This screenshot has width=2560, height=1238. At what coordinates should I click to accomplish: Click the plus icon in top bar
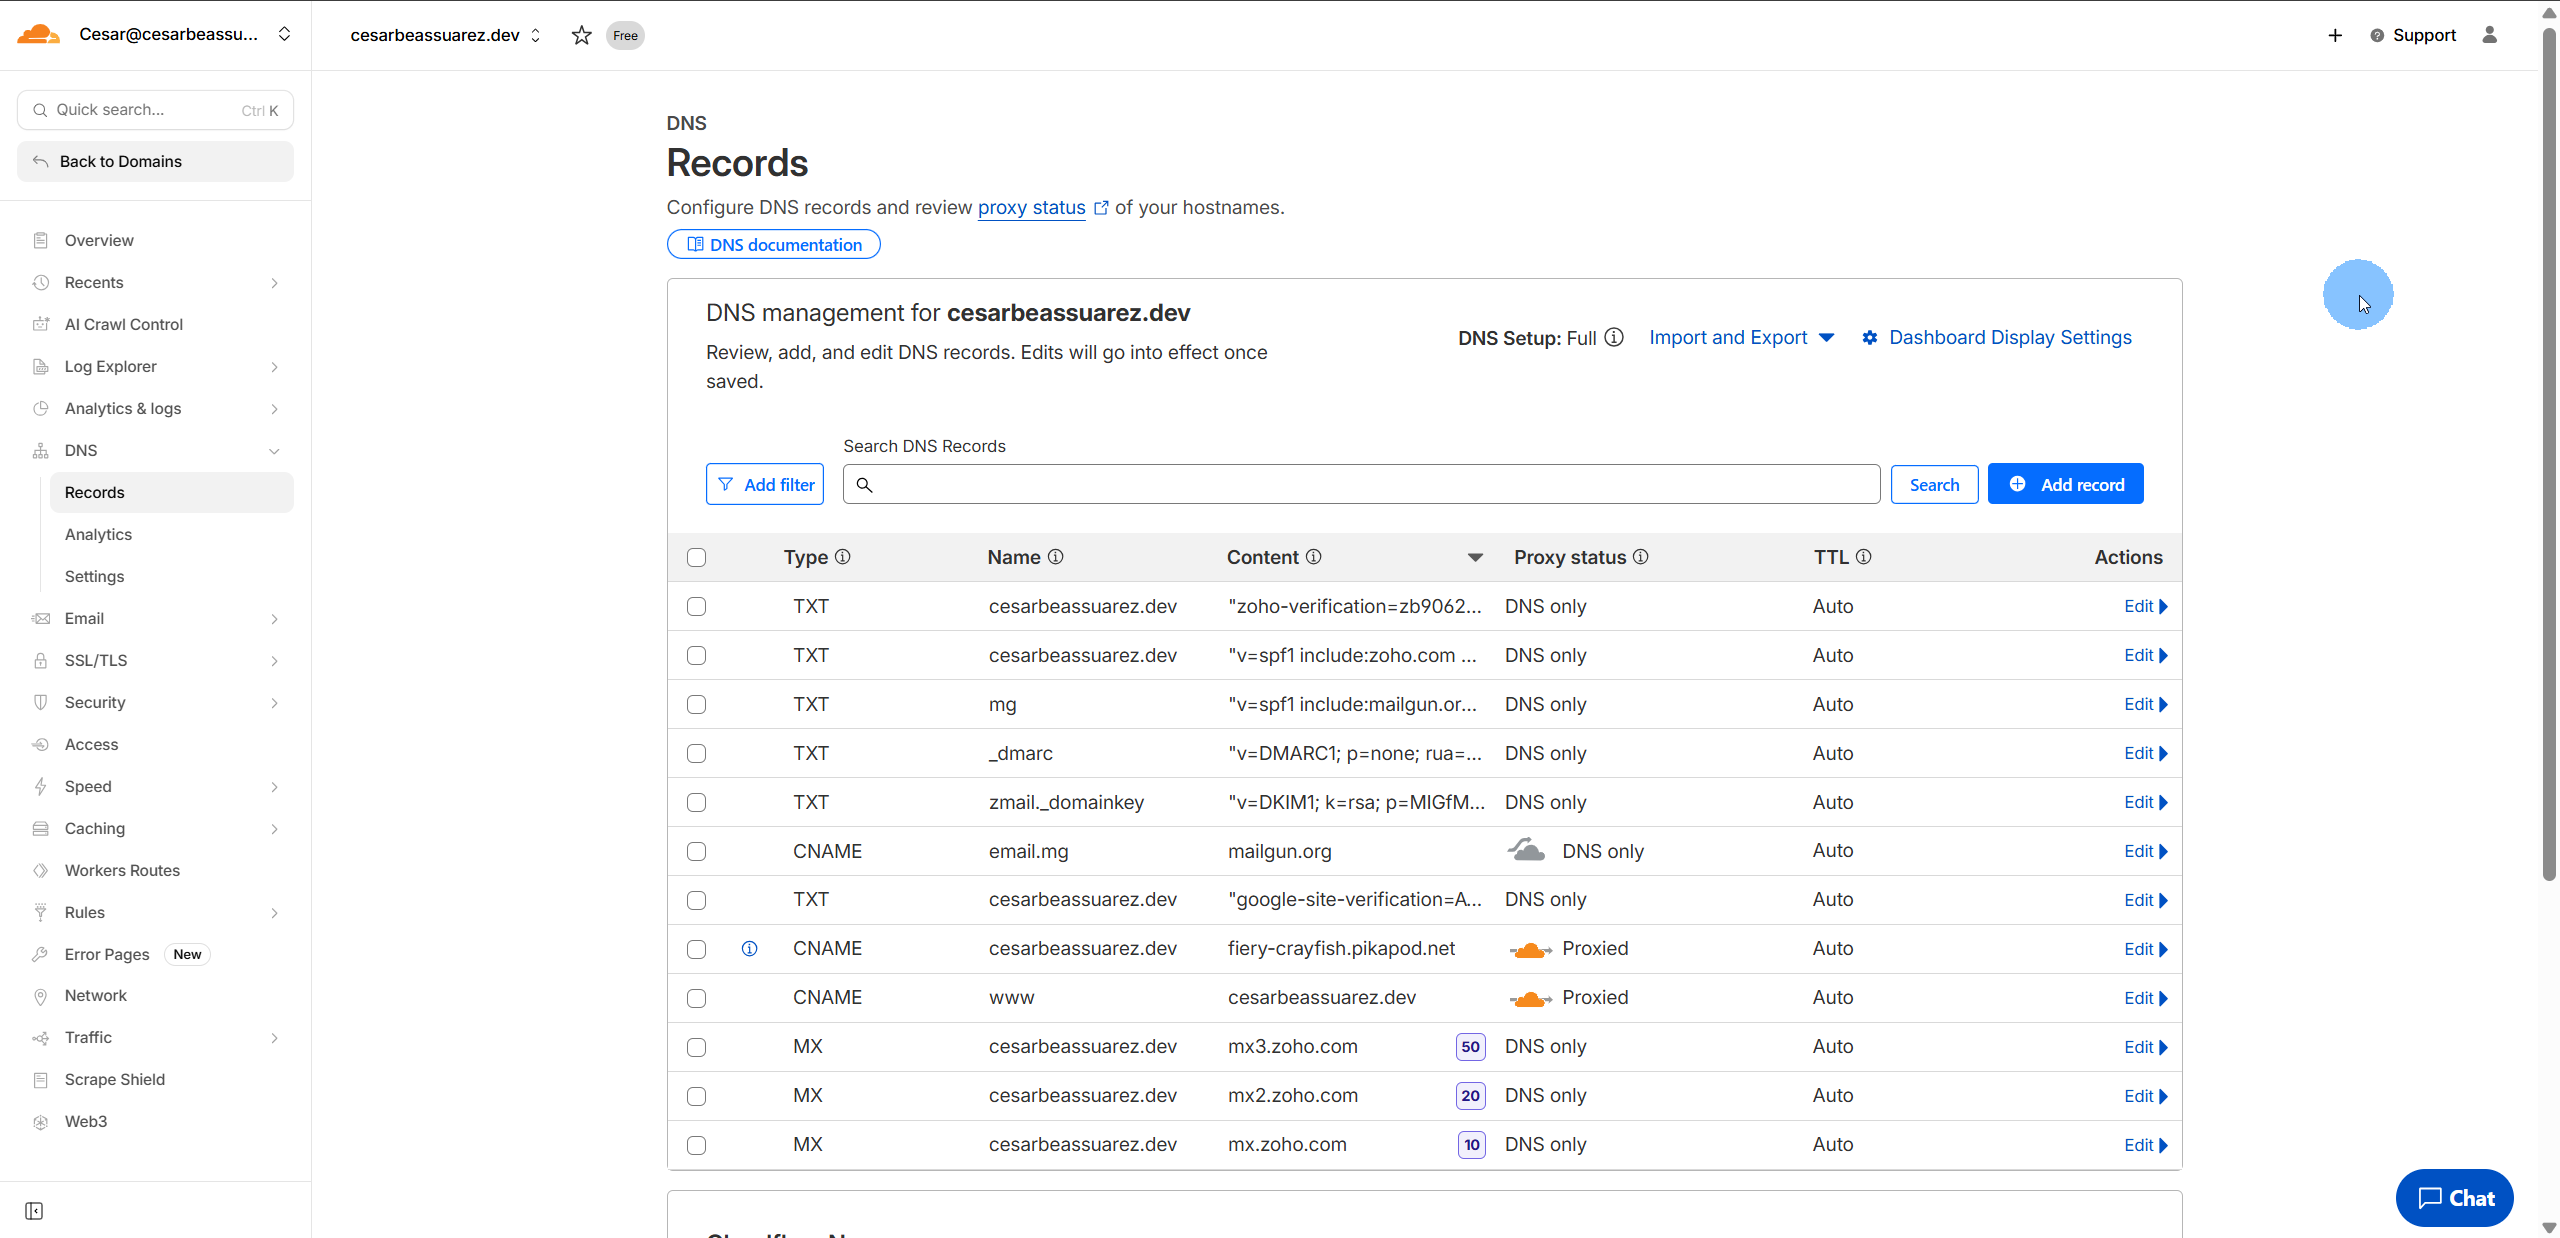pos(2335,35)
